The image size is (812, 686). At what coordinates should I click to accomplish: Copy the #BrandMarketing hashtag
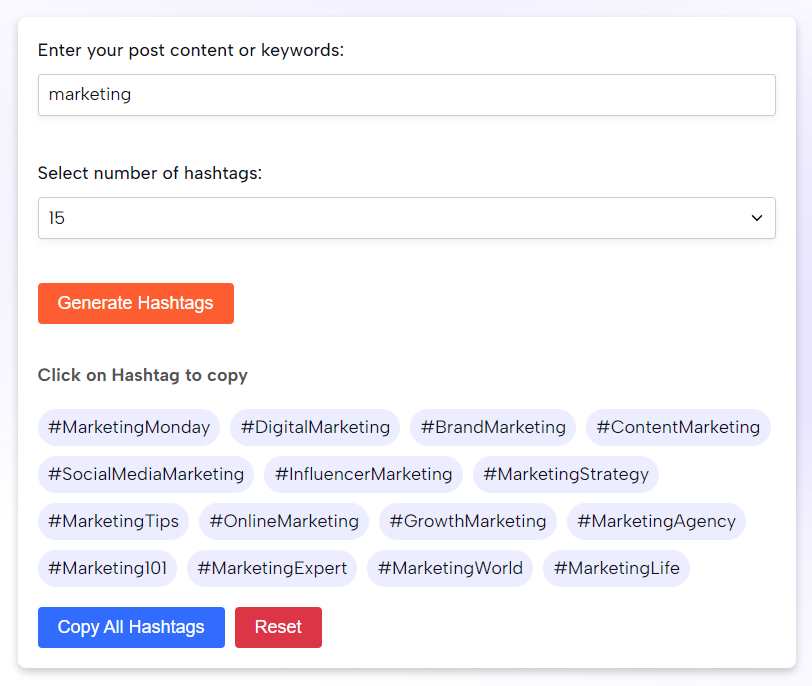pos(493,427)
